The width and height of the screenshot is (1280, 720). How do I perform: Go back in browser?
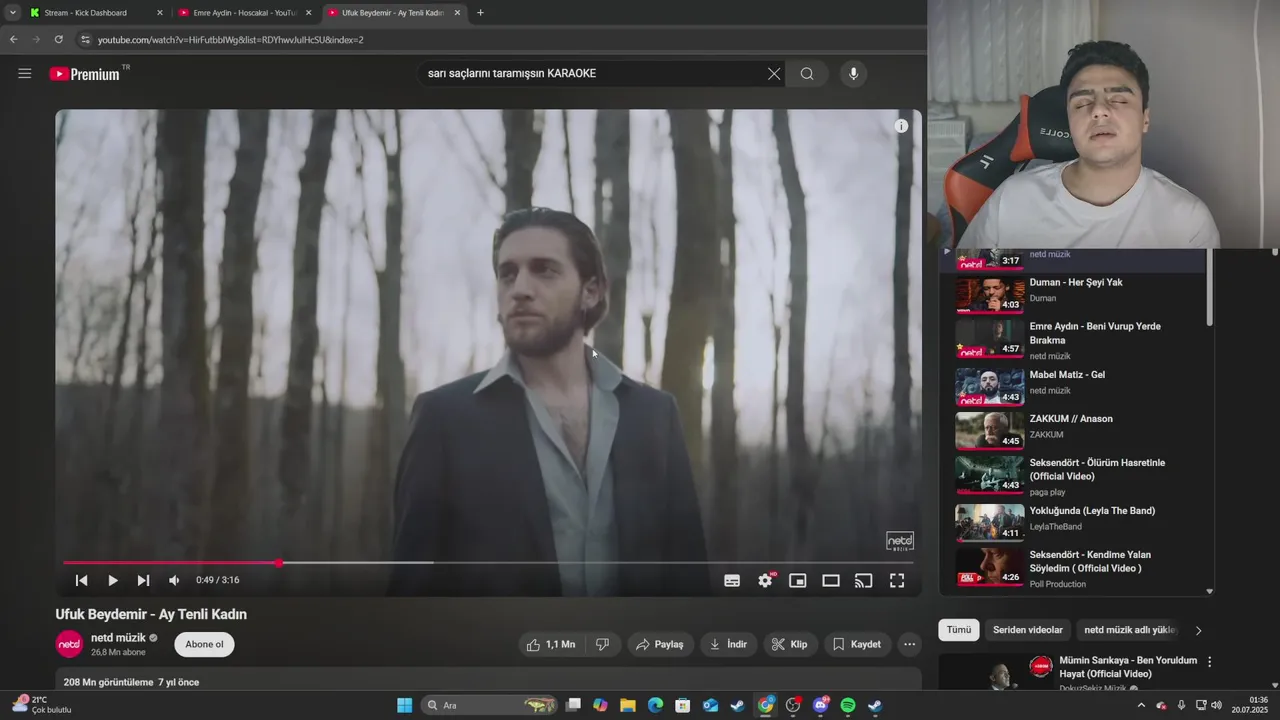(13, 40)
